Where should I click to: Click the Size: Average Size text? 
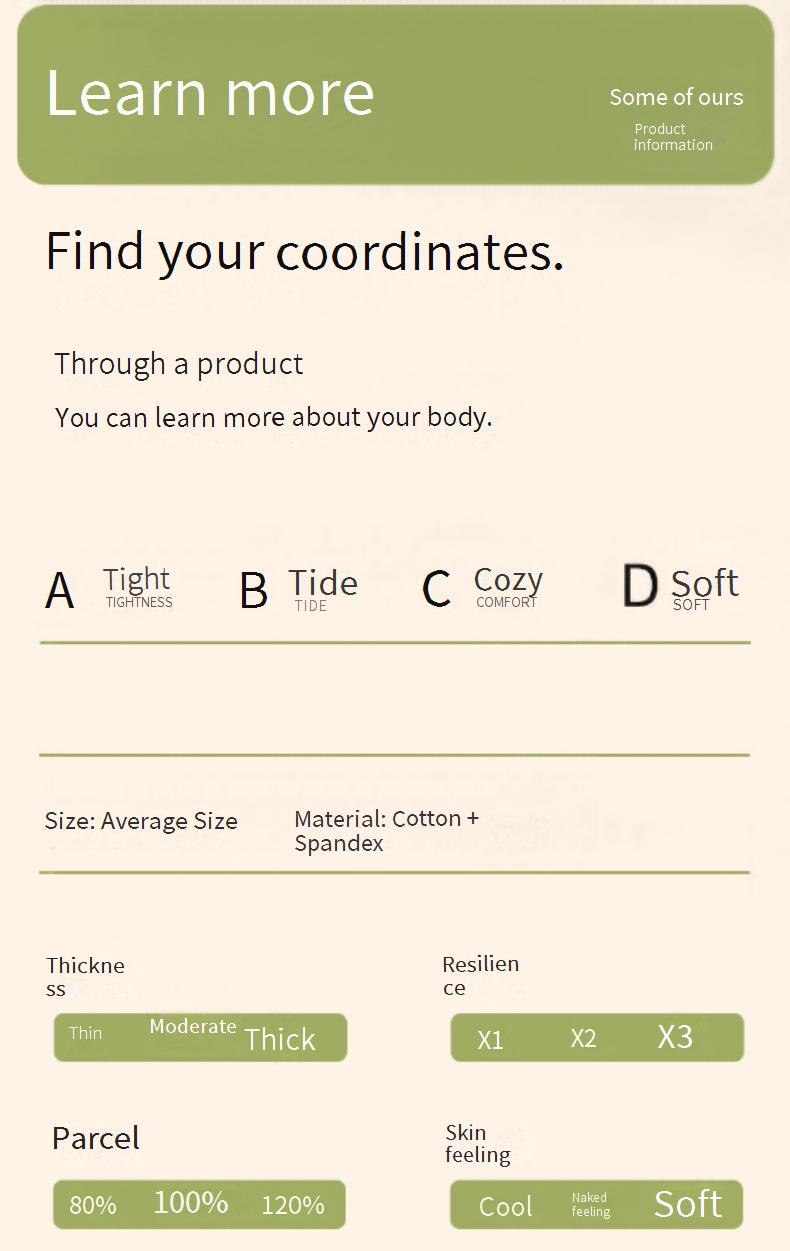click(x=141, y=821)
